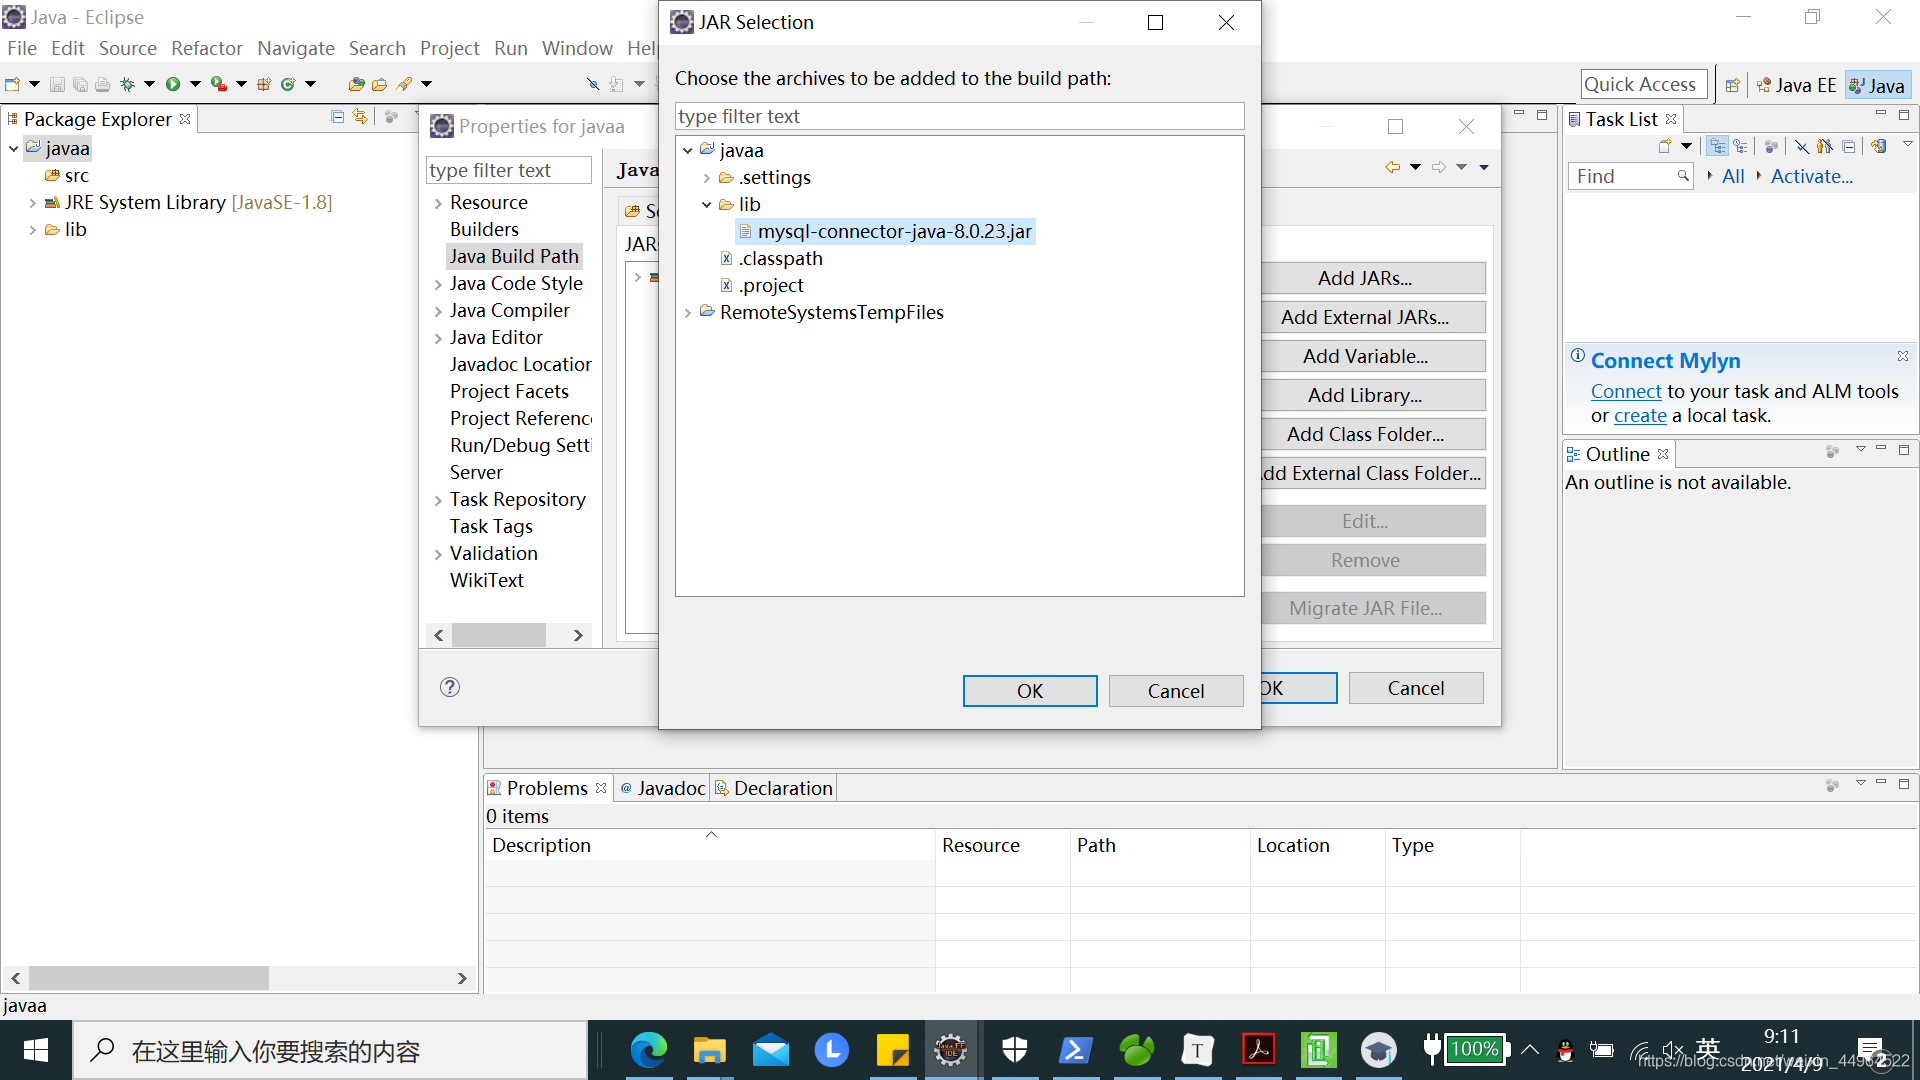Click the create local task link

tap(1640, 415)
